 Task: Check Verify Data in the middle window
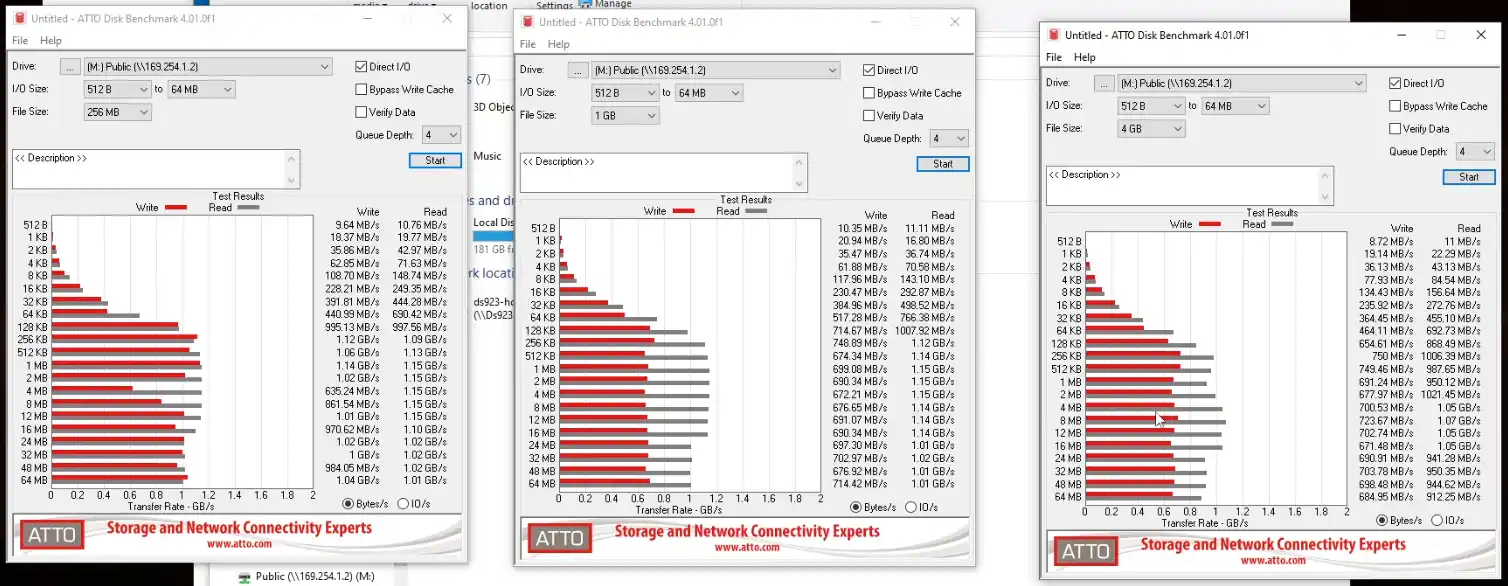point(869,116)
